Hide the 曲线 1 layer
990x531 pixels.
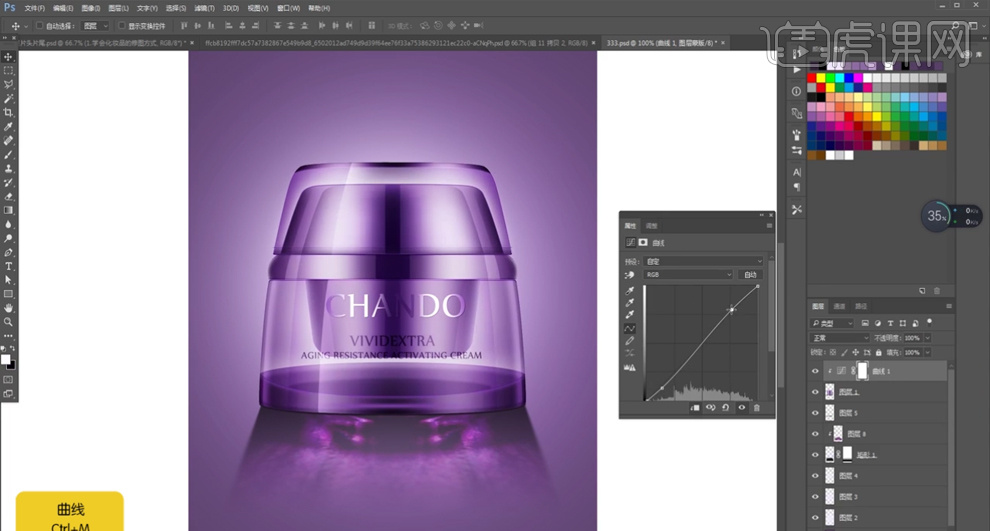815,371
